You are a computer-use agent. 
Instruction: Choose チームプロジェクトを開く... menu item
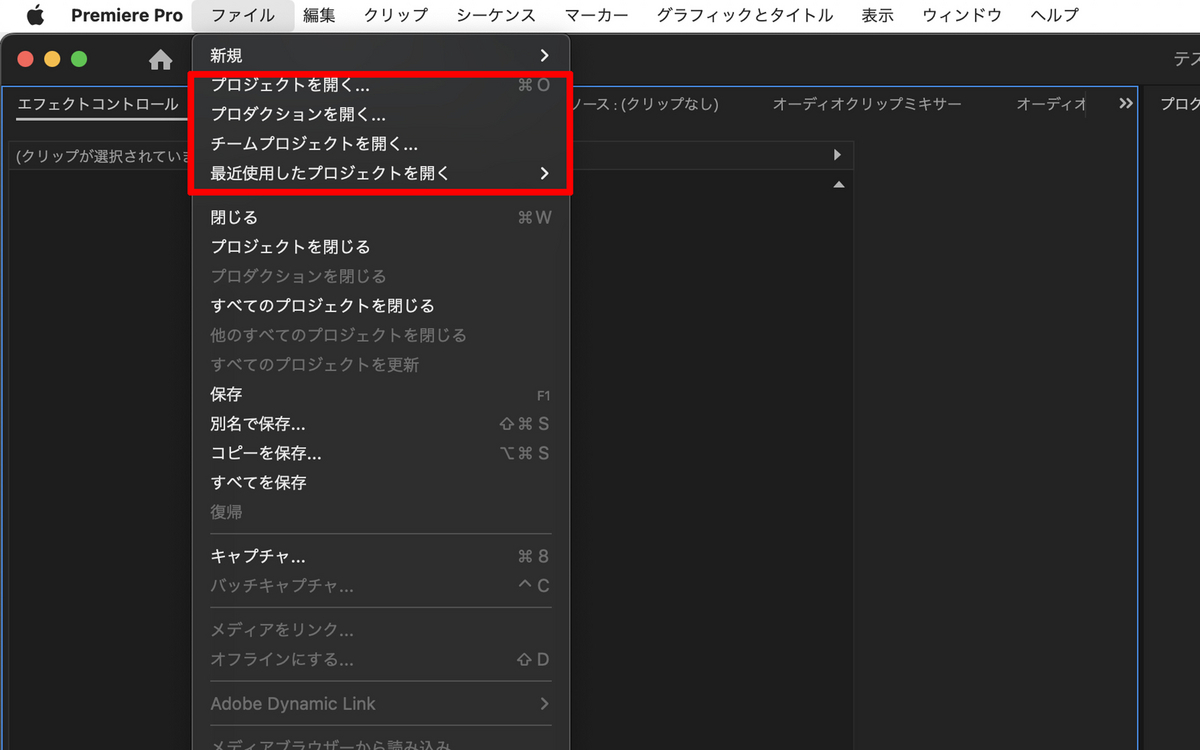(380, 144)
